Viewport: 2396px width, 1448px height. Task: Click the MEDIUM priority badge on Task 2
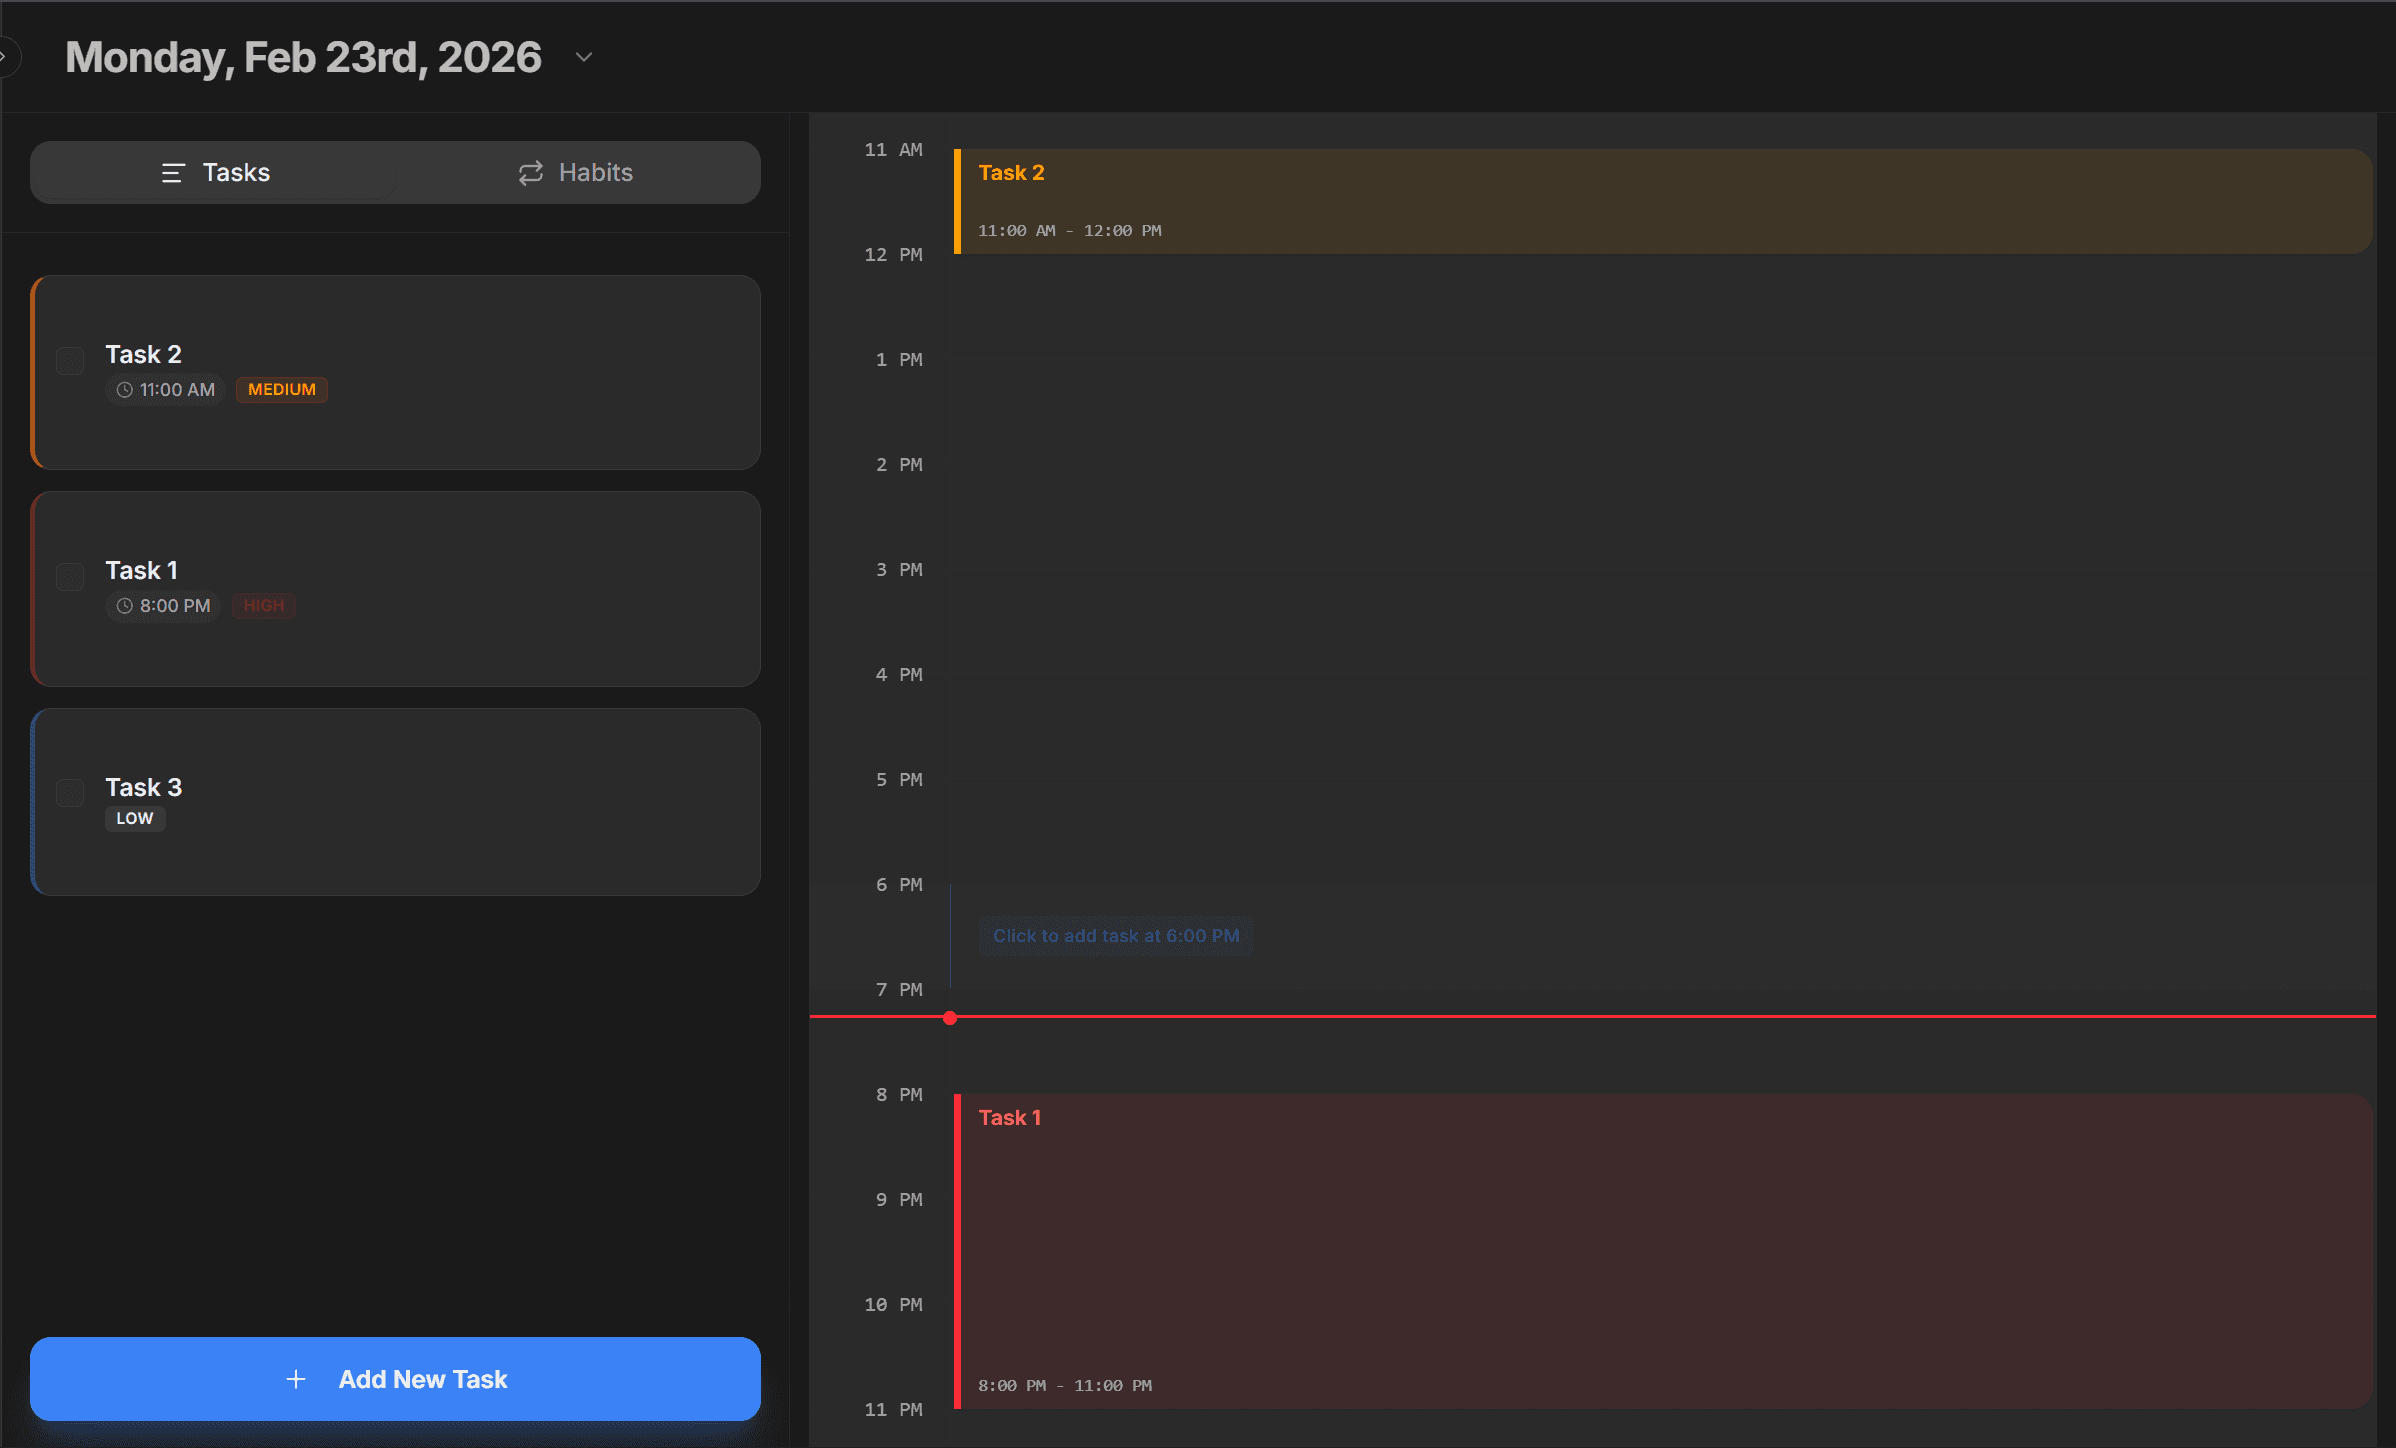click(281, 389)
